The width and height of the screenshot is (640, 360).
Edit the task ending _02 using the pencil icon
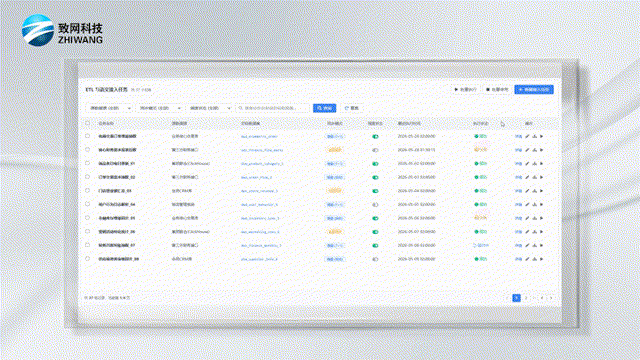click(527, 177)
